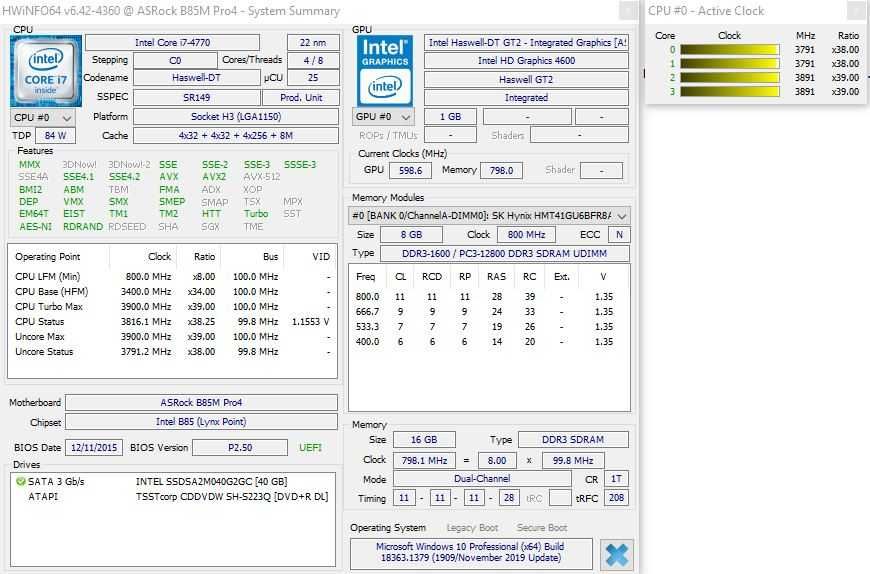Click the DDR3 SDRAM memory type field
870x574 pixels.
573,440
